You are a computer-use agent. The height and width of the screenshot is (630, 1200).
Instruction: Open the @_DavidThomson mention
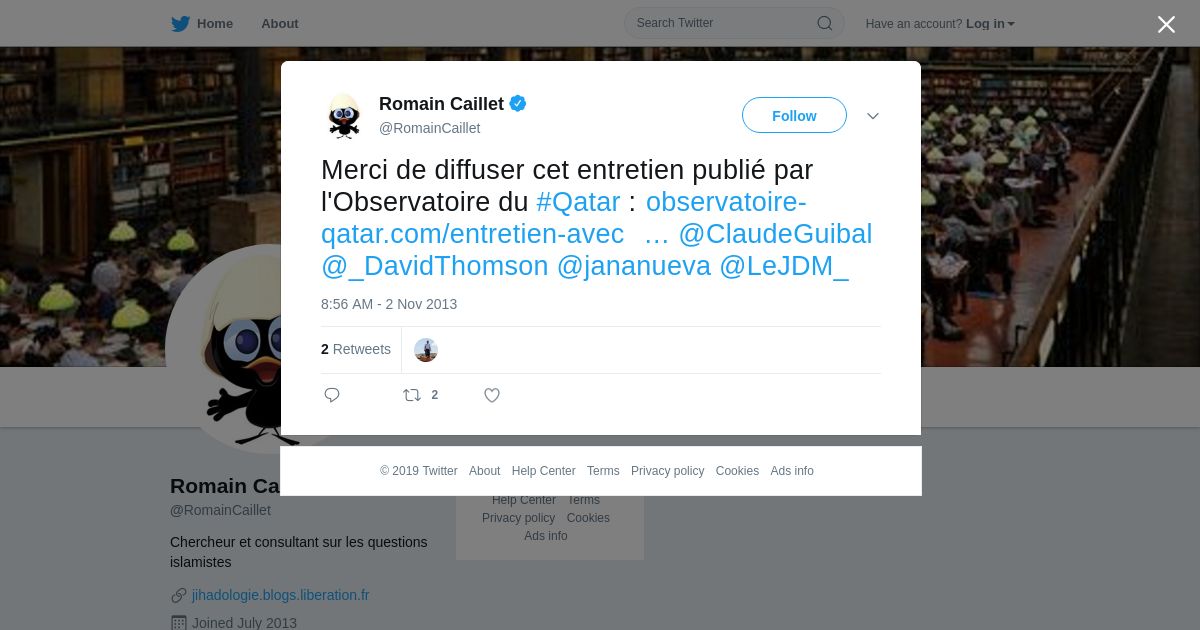click(435, 266)
